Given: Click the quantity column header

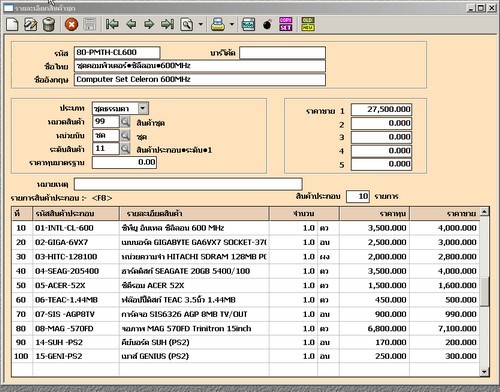Looking at the screenshot, I should (304, 214).
